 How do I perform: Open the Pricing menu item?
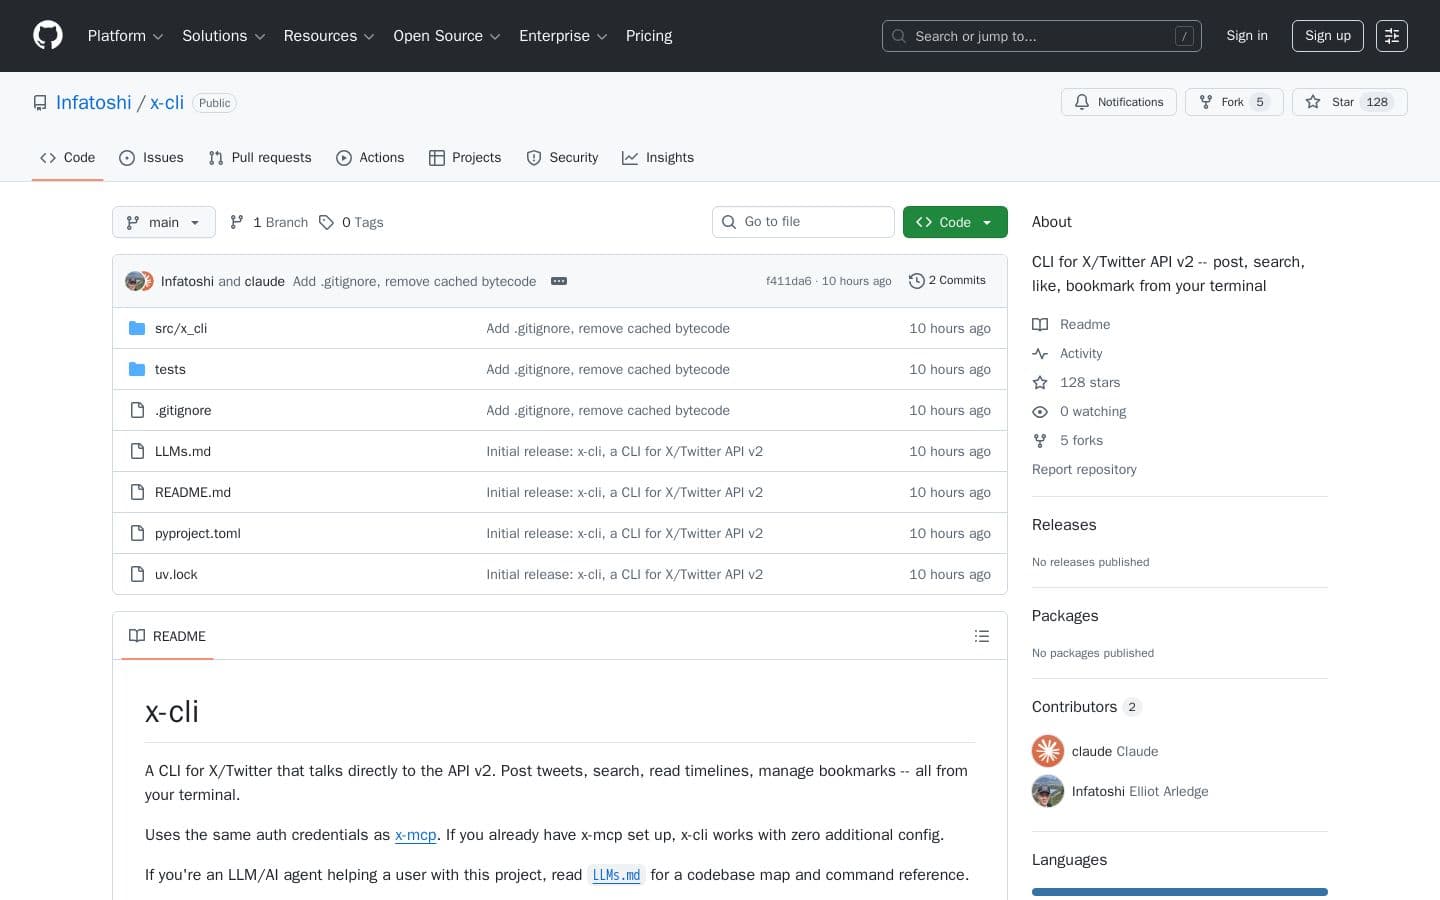[649, 36]
